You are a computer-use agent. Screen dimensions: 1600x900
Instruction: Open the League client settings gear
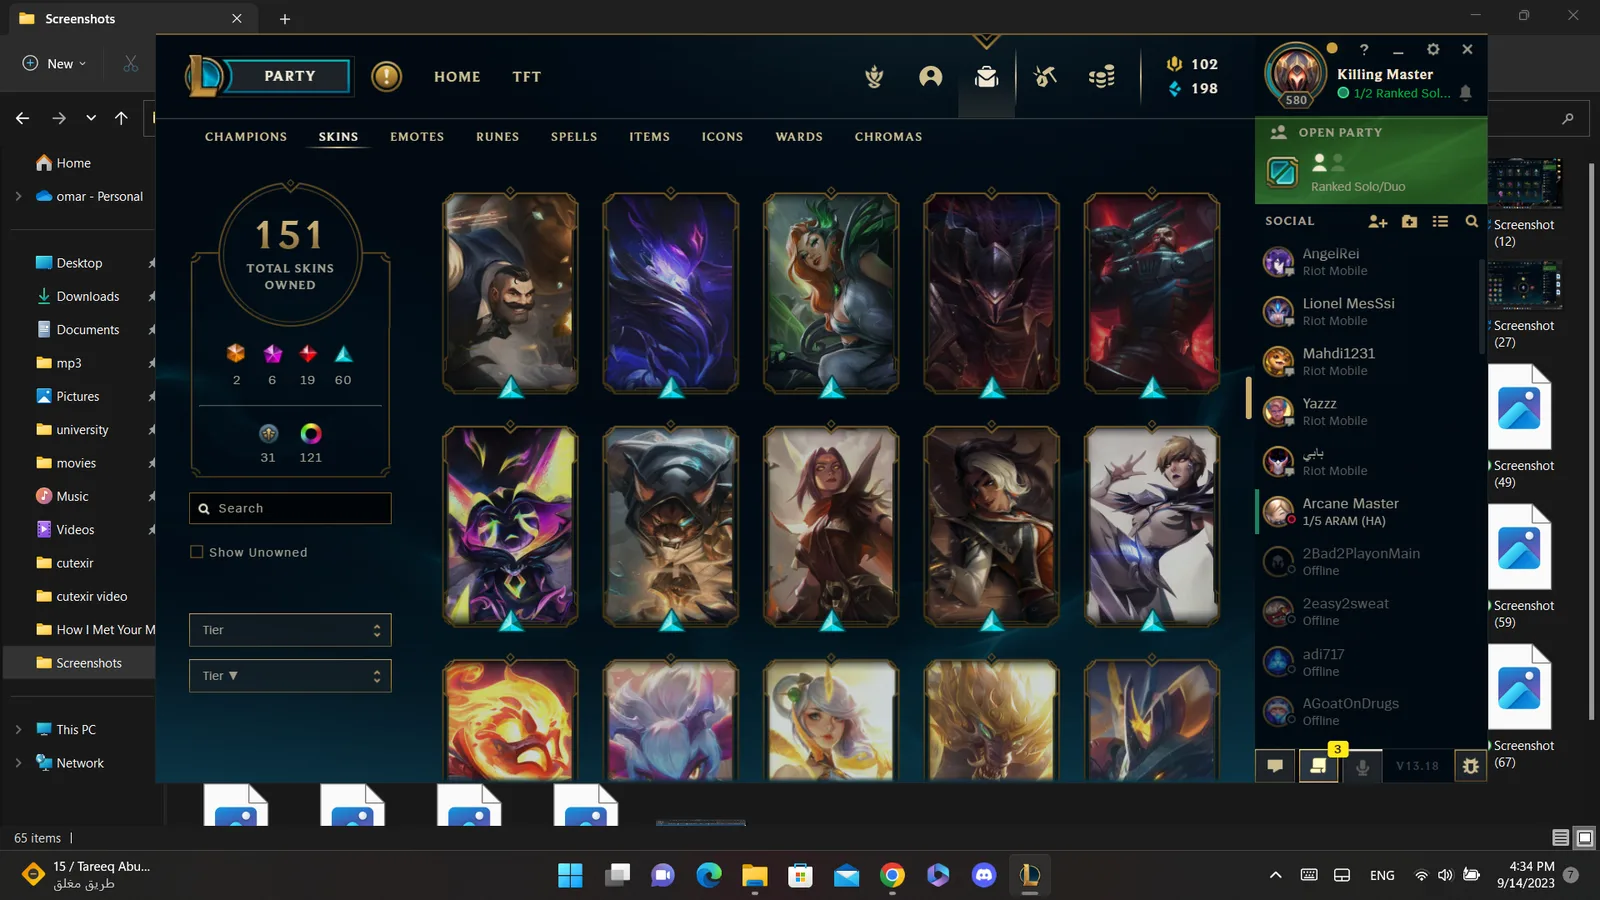point(1433,49)
